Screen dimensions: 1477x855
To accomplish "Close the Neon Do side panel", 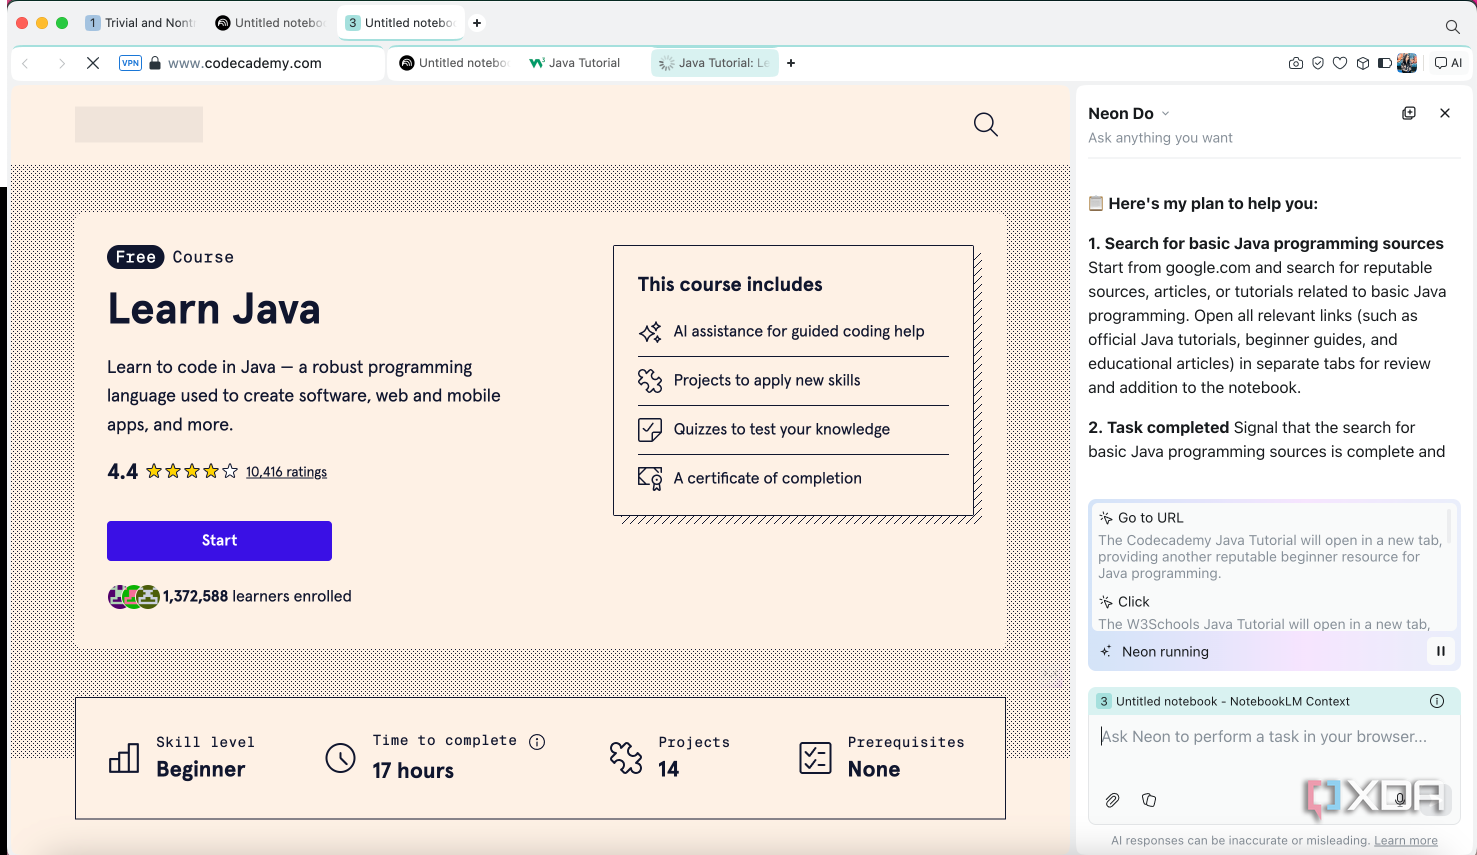I will coord(1445,113).
